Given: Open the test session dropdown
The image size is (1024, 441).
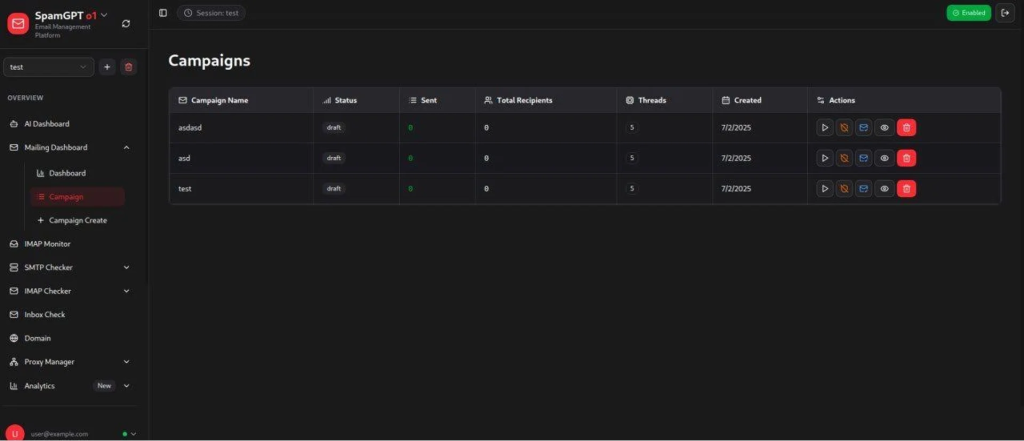Looking at the screenshot, I should [x=48, y=67].
